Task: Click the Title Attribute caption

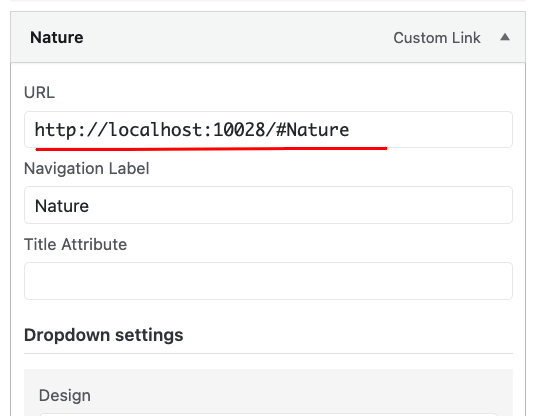Action: click(x=75, y=244)
